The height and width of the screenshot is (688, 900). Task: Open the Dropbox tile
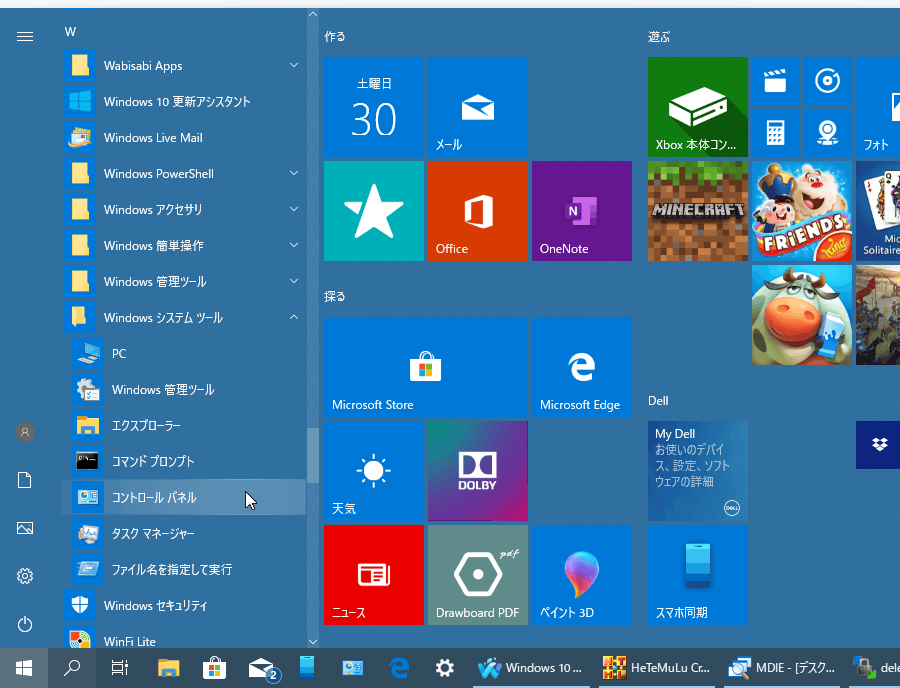click(x=878, y=445)
